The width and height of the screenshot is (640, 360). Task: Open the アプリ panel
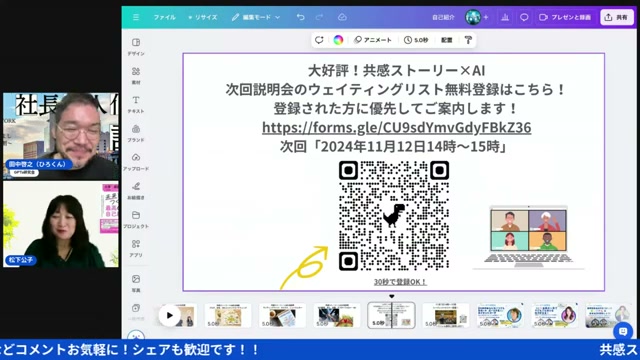[136, 248]
